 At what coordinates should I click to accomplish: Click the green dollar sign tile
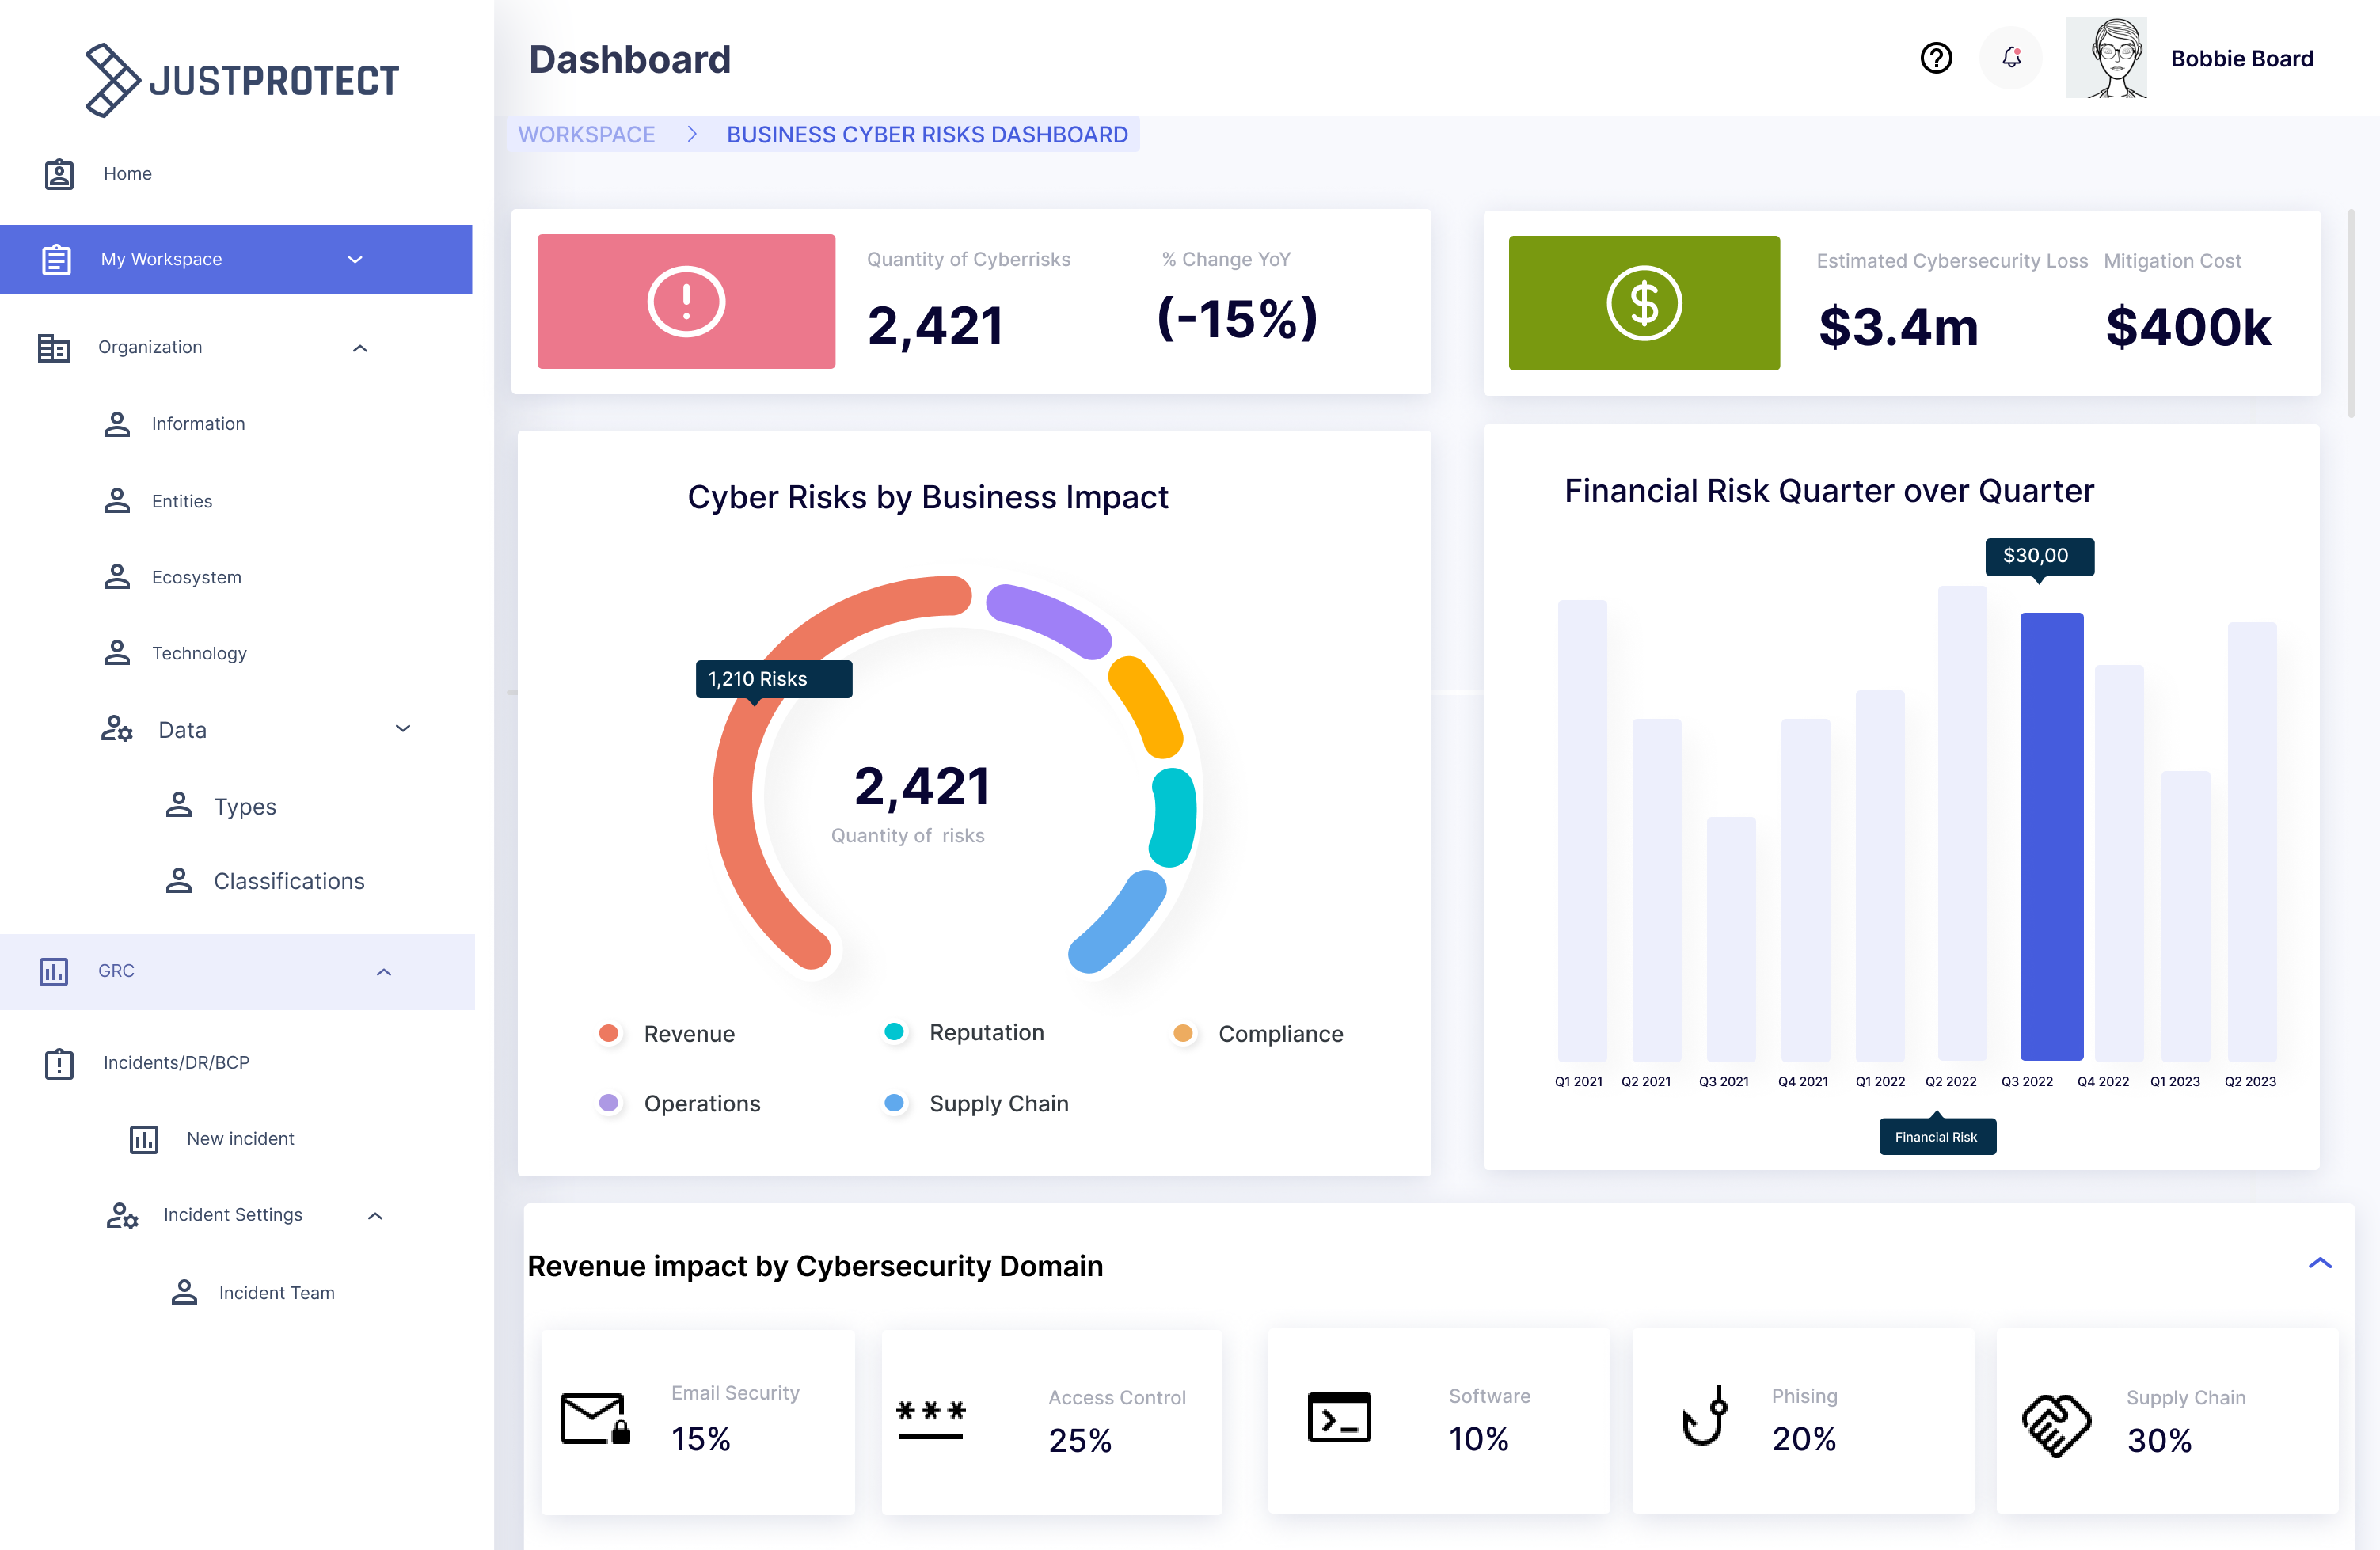pos(1644,303)
